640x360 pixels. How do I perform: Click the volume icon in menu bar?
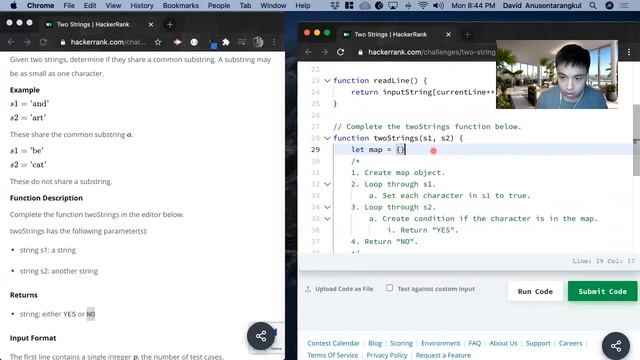point(438,5)
